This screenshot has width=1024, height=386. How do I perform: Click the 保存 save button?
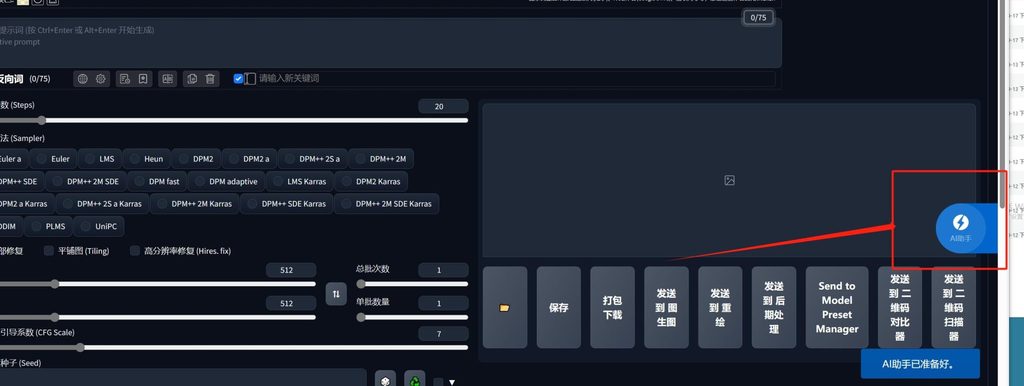click(x=558, y=307)
